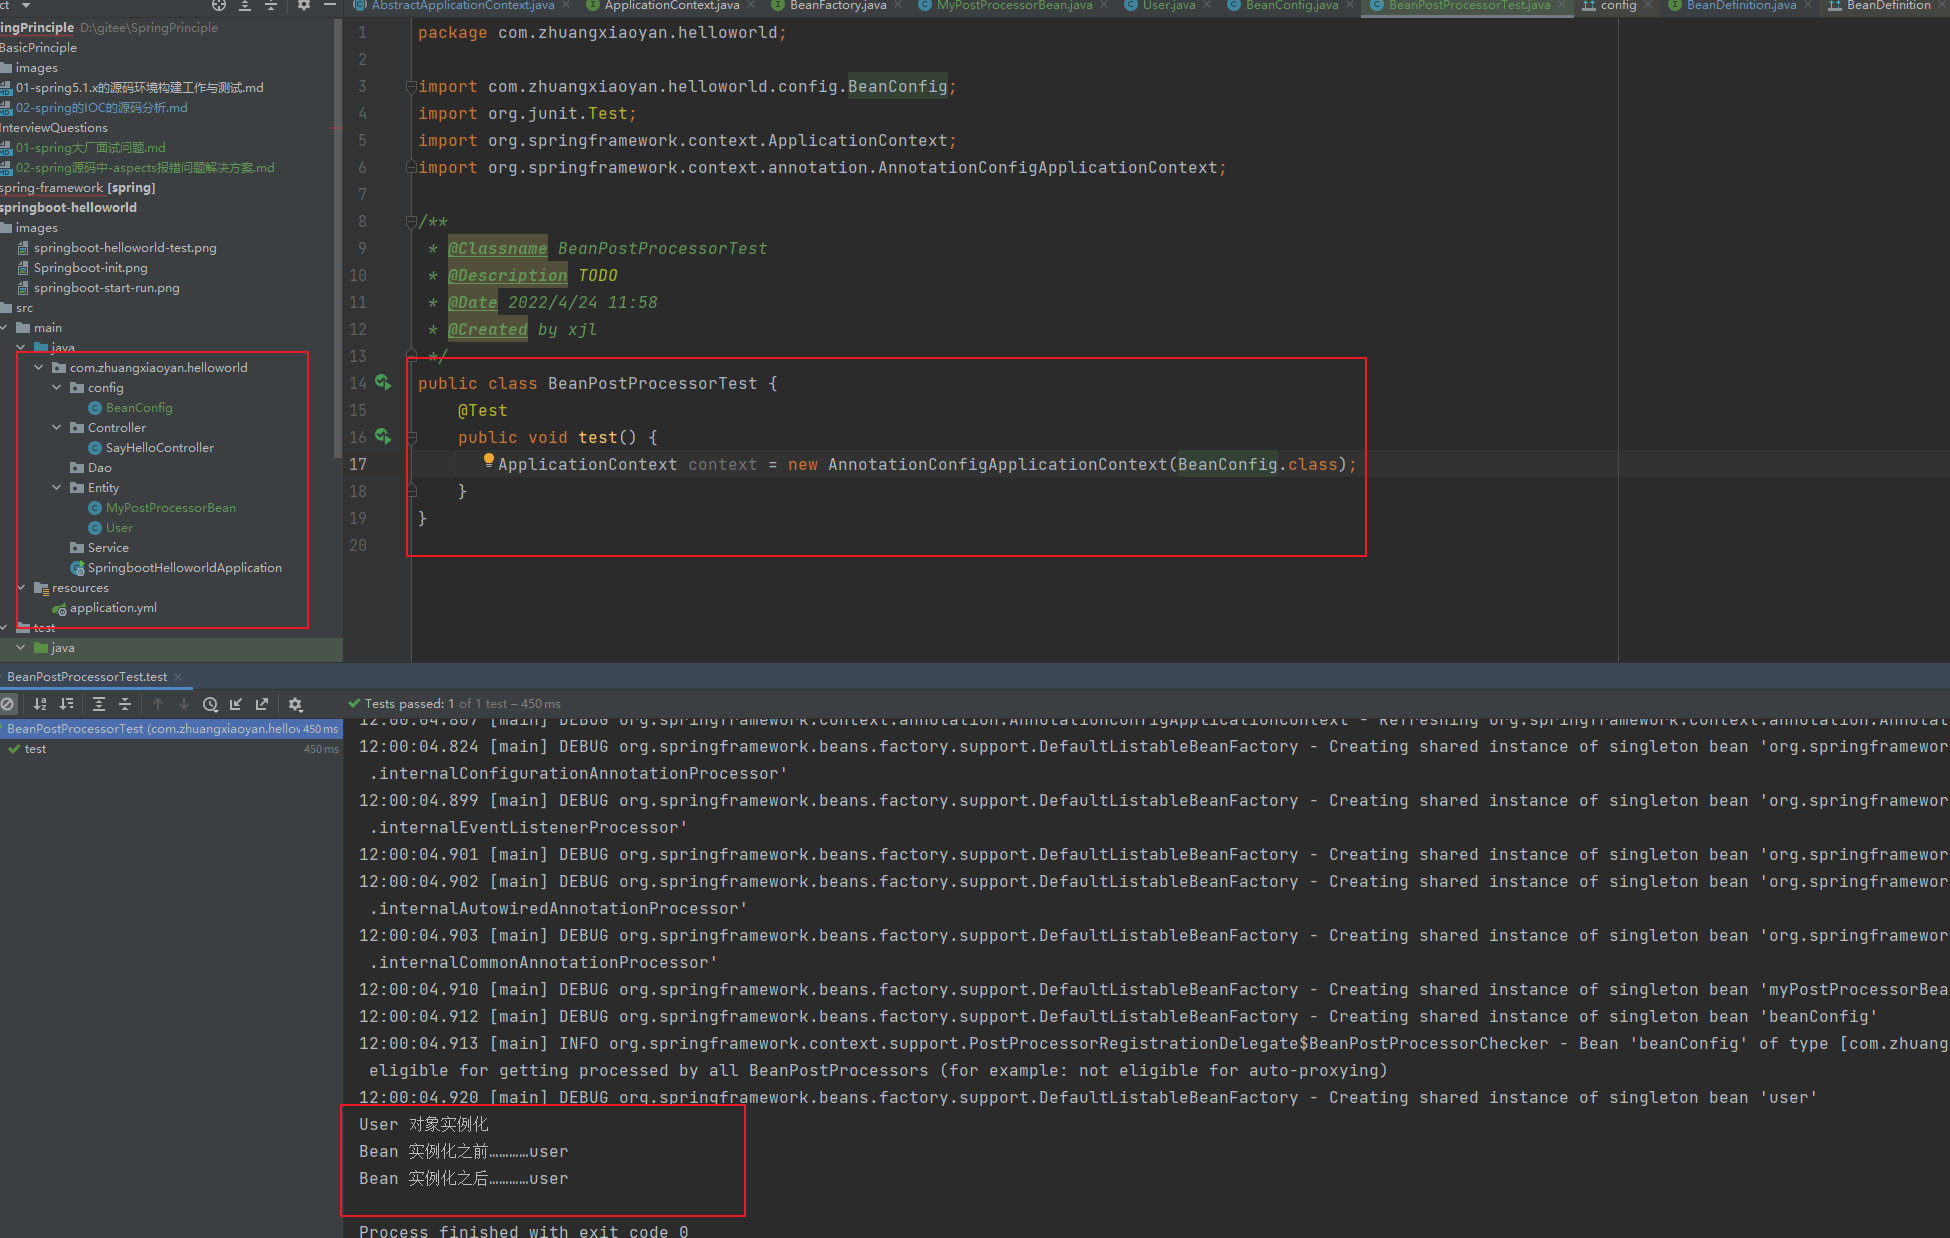
Task: Toggle fold marker at line 8 comment
Action: (x=411, y=221)
